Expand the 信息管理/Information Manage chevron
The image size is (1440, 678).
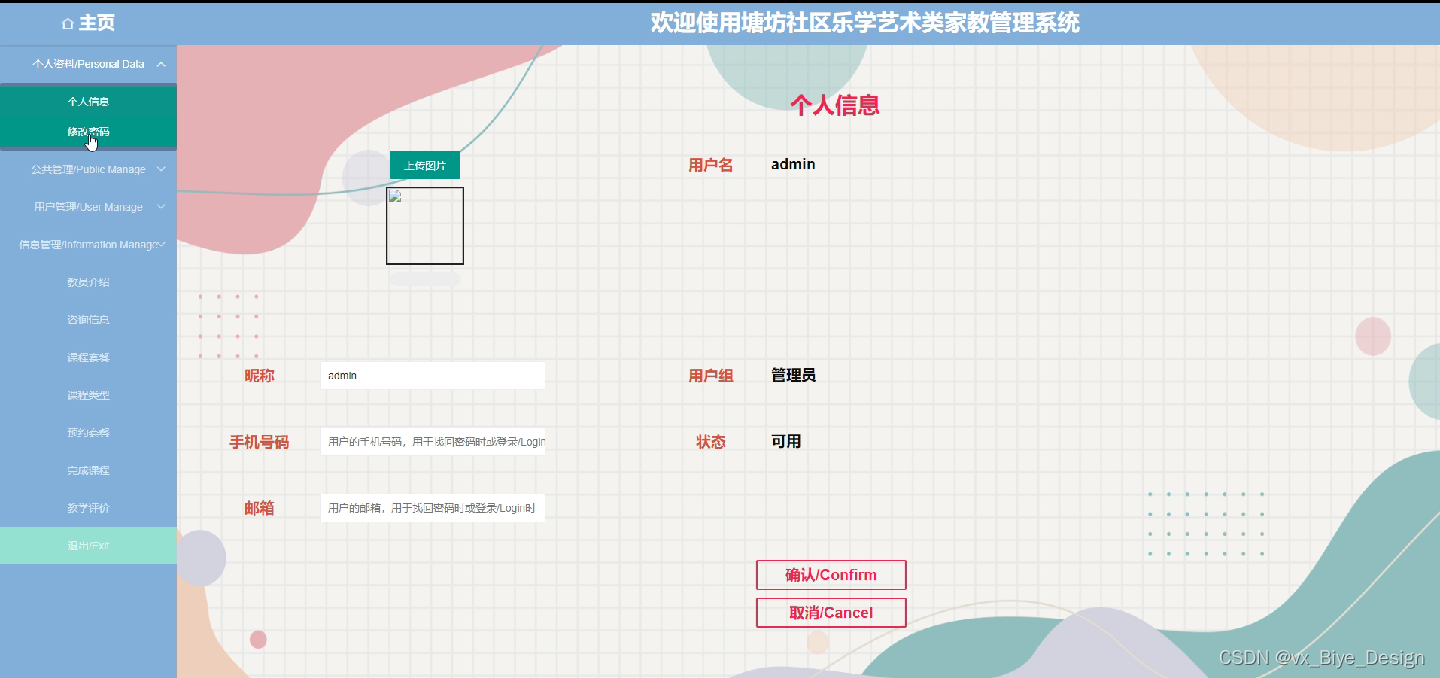[x=161, y=244]
